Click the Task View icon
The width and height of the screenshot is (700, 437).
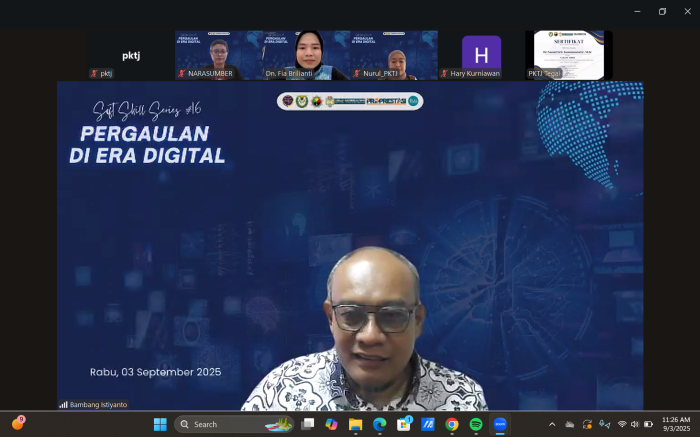tap(307, 424)
